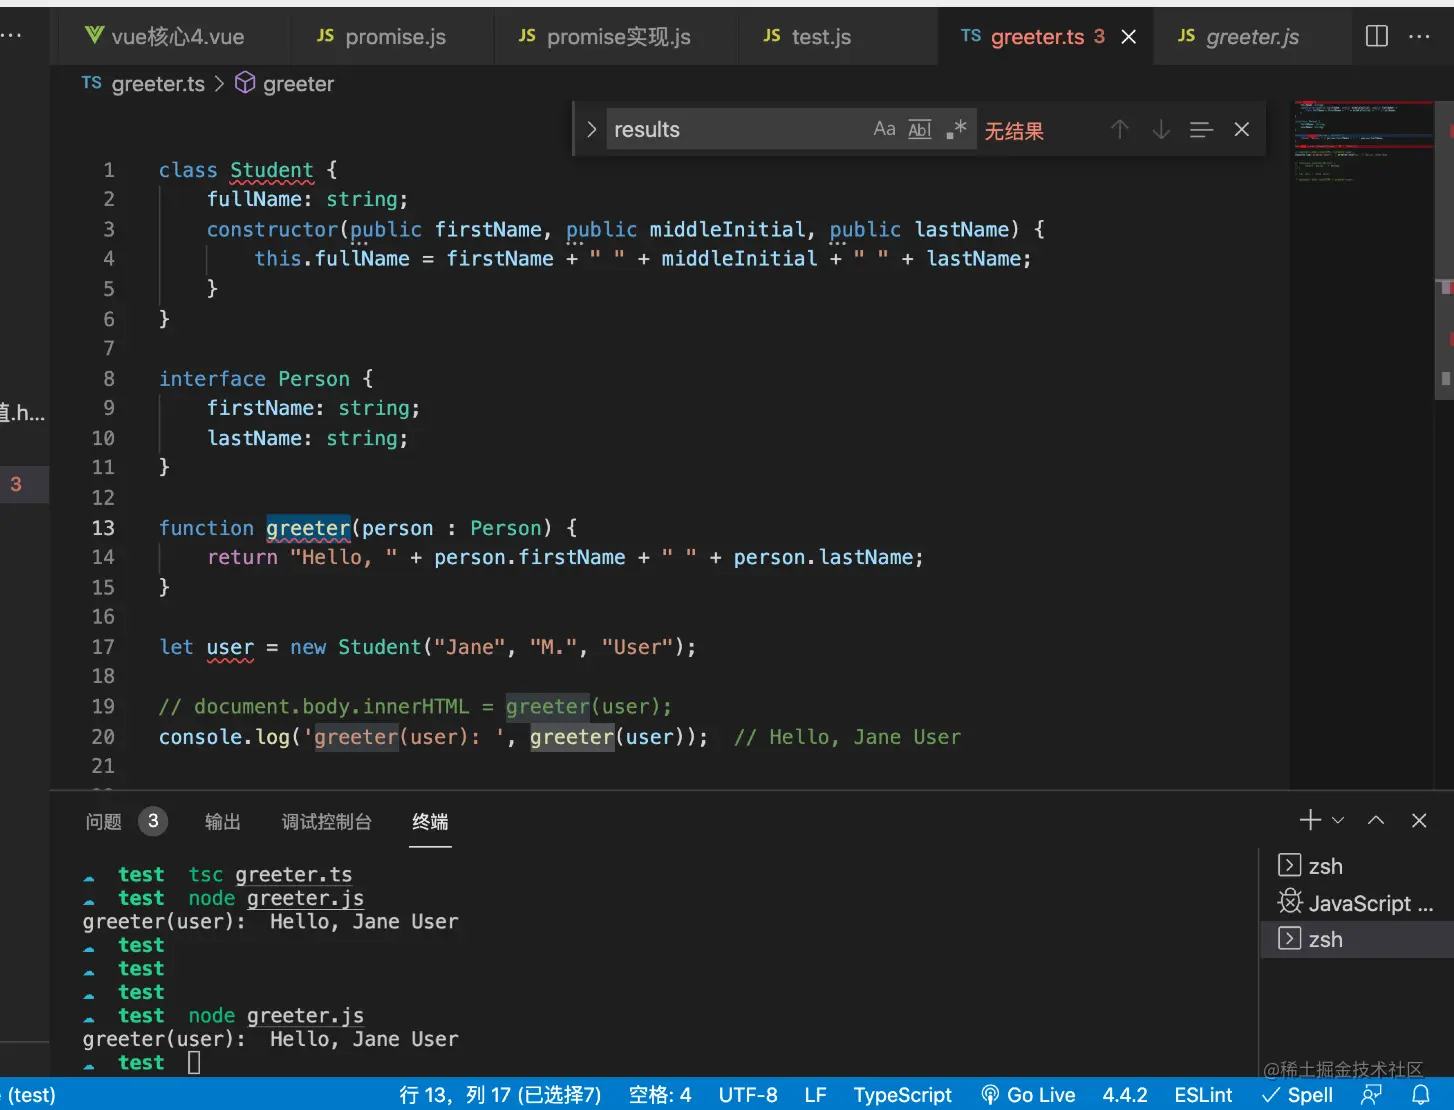Open the sidebar more options ellipsis
The height and width of the screenshot is (1110, 1454).
11,36
